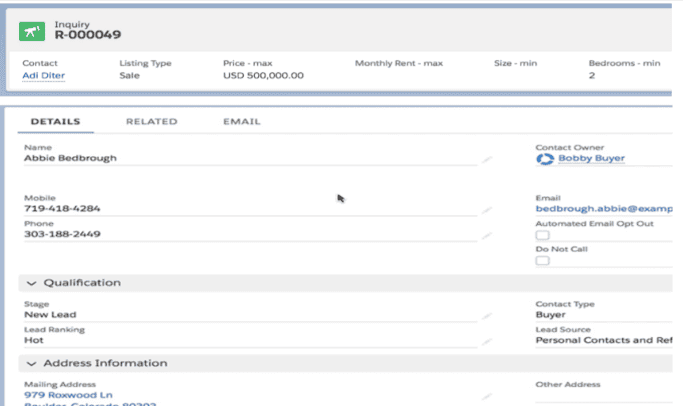683x406 pixels.
Task: Open the Related tab
Action: coord(151,122)
